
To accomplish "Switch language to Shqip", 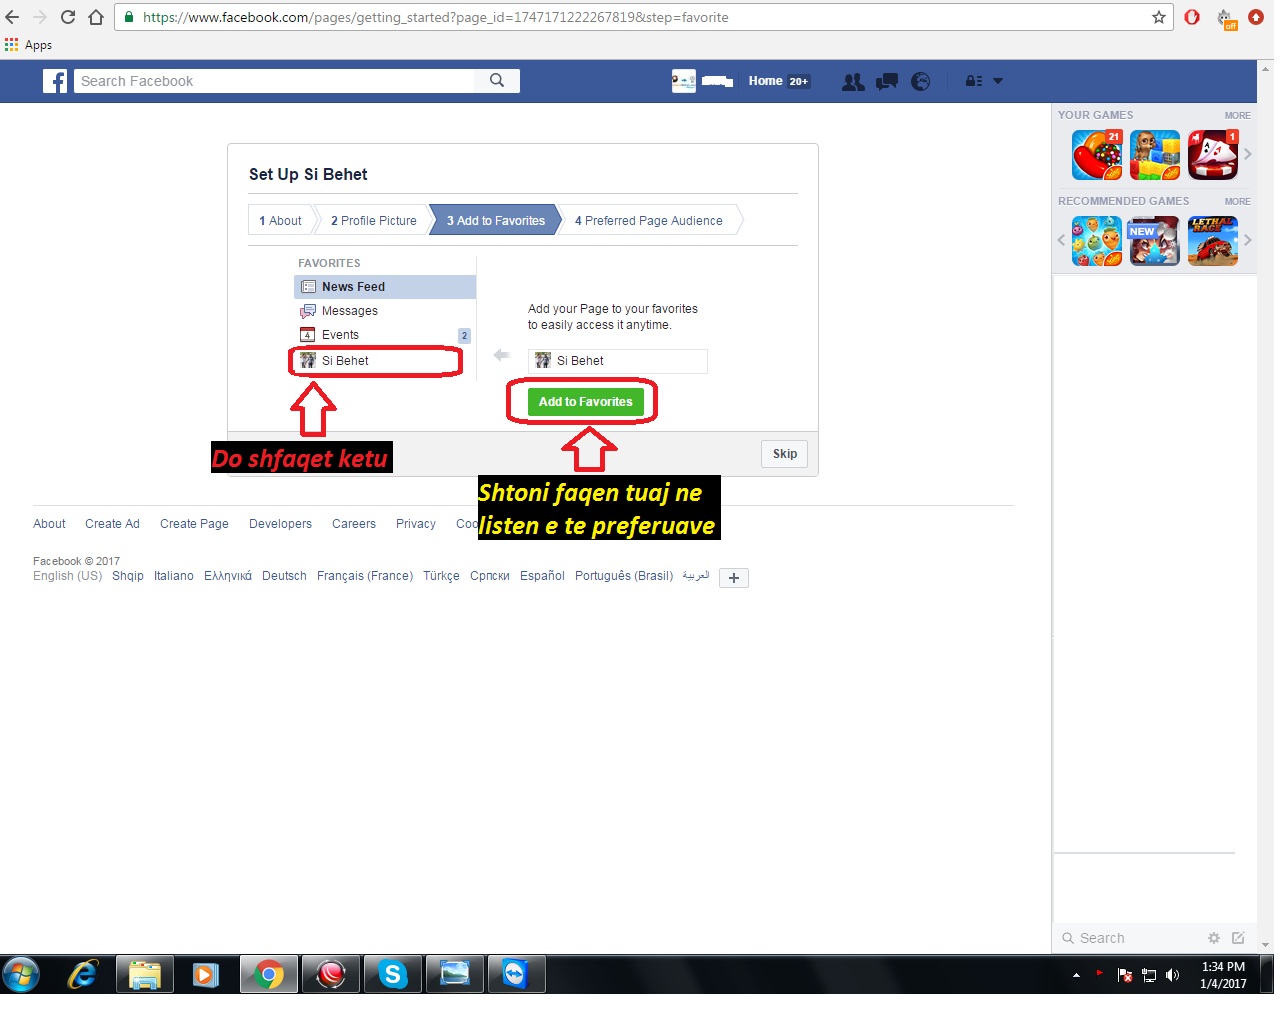I will tap(128, 576).
